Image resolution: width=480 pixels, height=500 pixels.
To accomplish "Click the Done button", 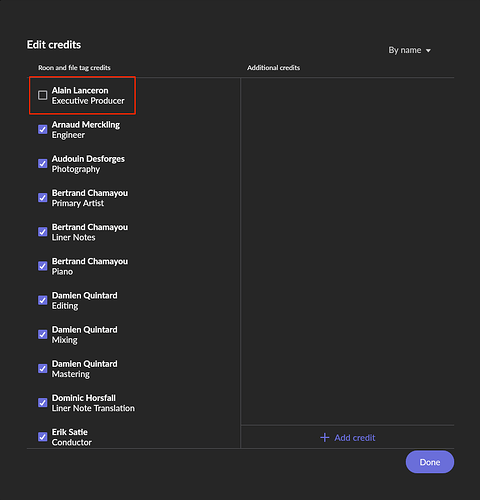I will pos(430,462).
